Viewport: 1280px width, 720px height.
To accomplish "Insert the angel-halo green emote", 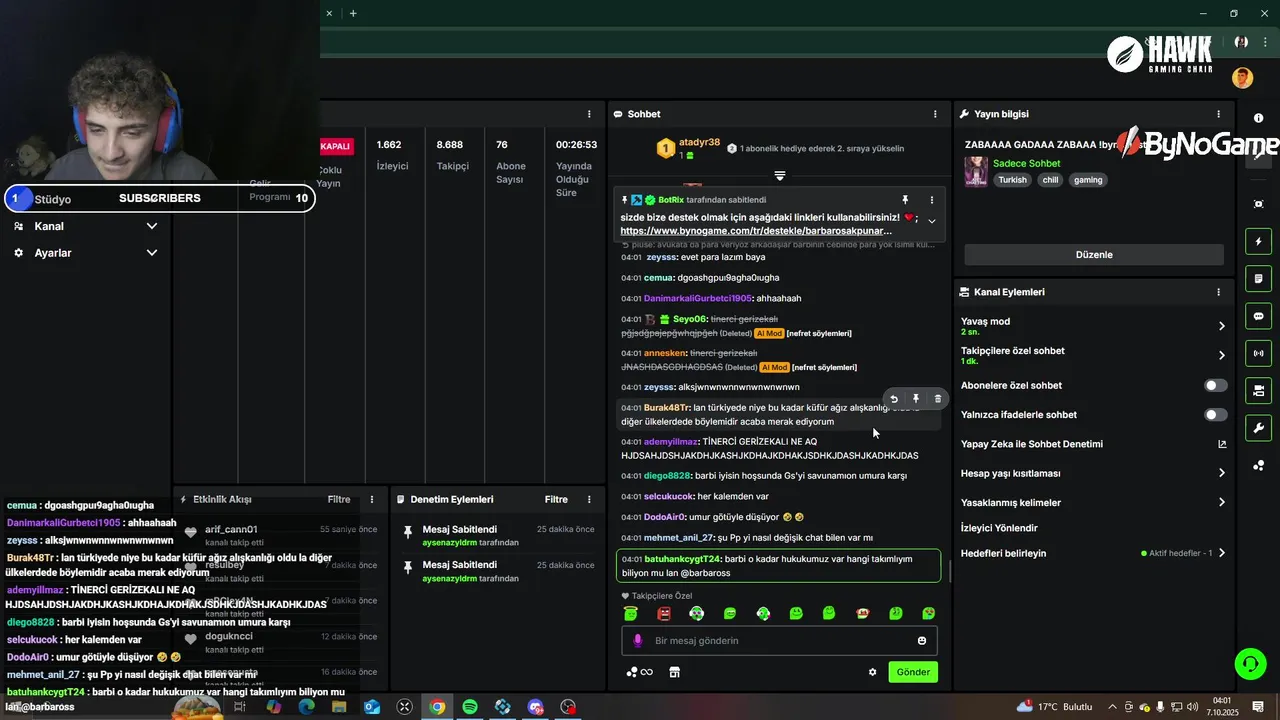I will click(631, 613).
